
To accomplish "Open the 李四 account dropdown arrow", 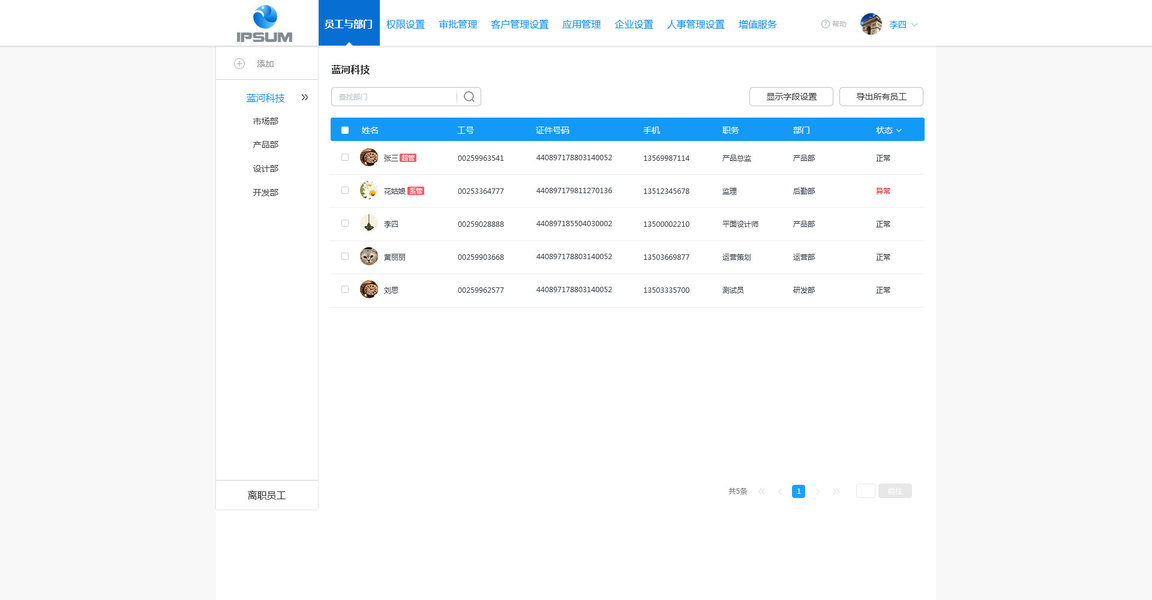I will coord(914,25).
